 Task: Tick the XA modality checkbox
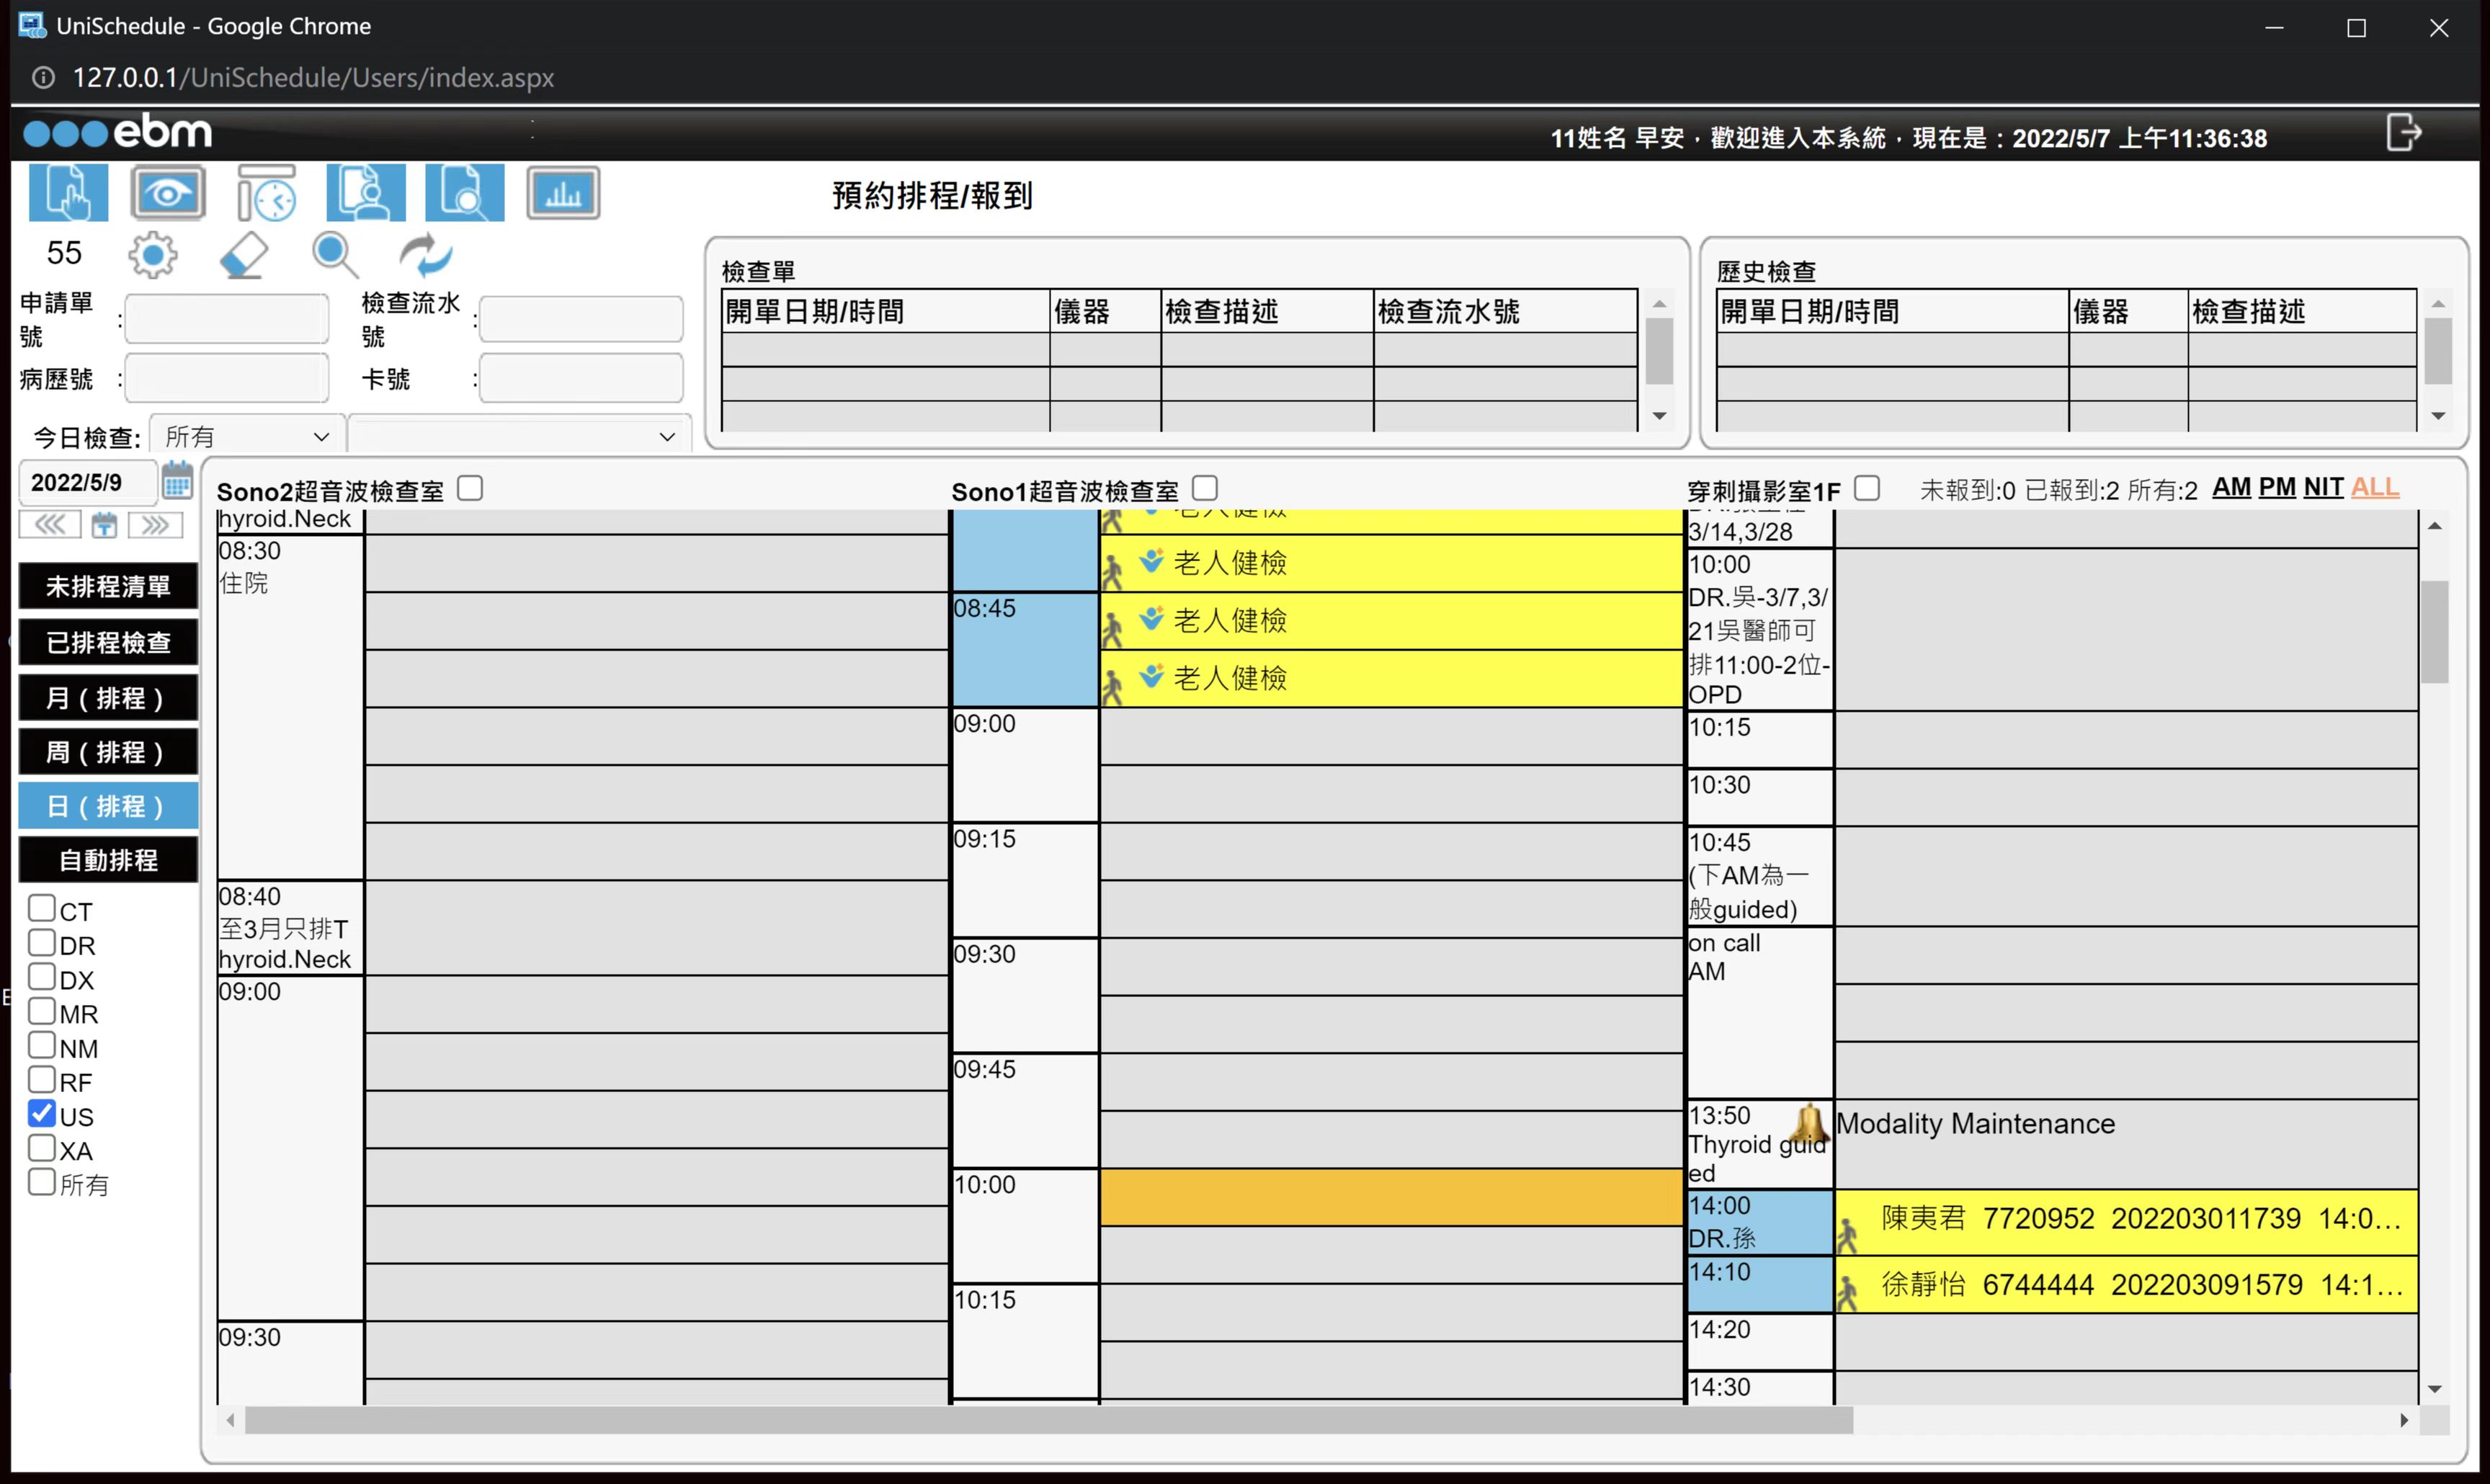coord(42,1148)
